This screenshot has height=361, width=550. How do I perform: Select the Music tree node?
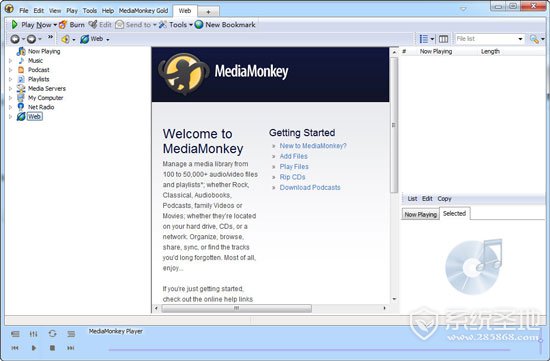[x=35, y=61]
